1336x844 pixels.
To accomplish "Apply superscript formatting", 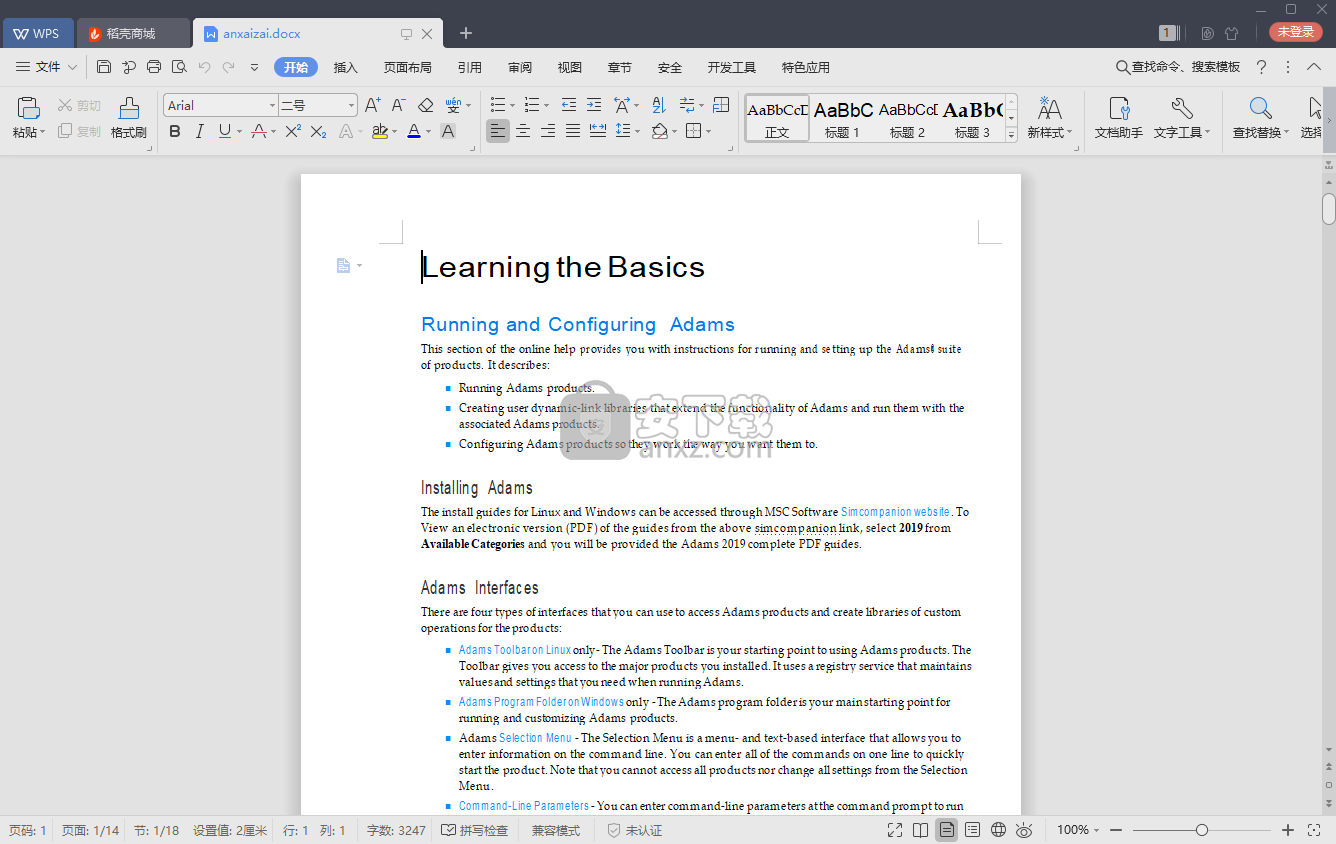I will pos(293,131).
